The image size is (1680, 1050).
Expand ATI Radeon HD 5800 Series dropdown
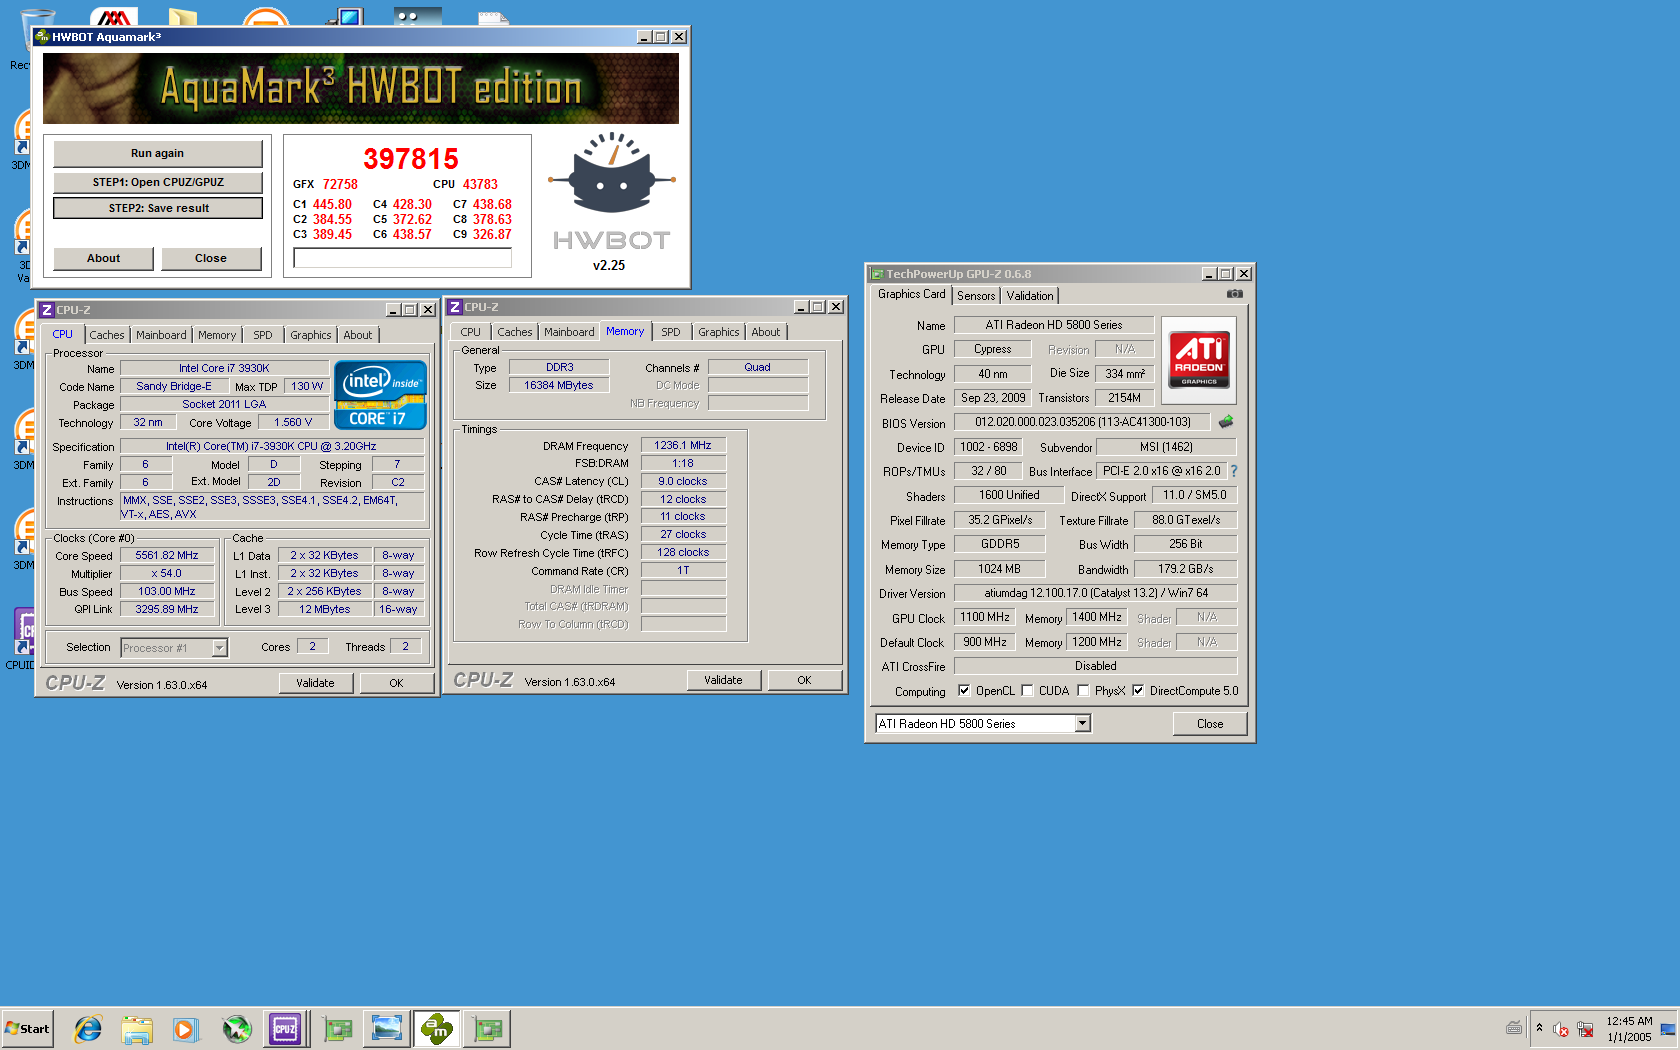tap(1082, 723)
